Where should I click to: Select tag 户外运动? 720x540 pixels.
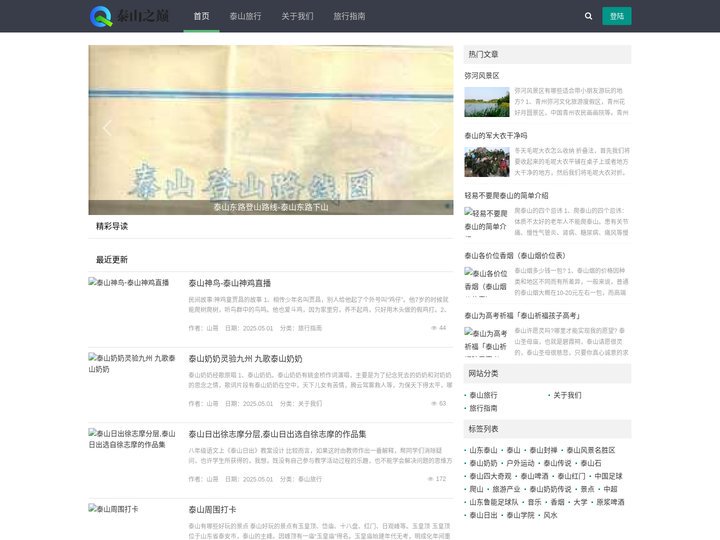pos(520,463)
